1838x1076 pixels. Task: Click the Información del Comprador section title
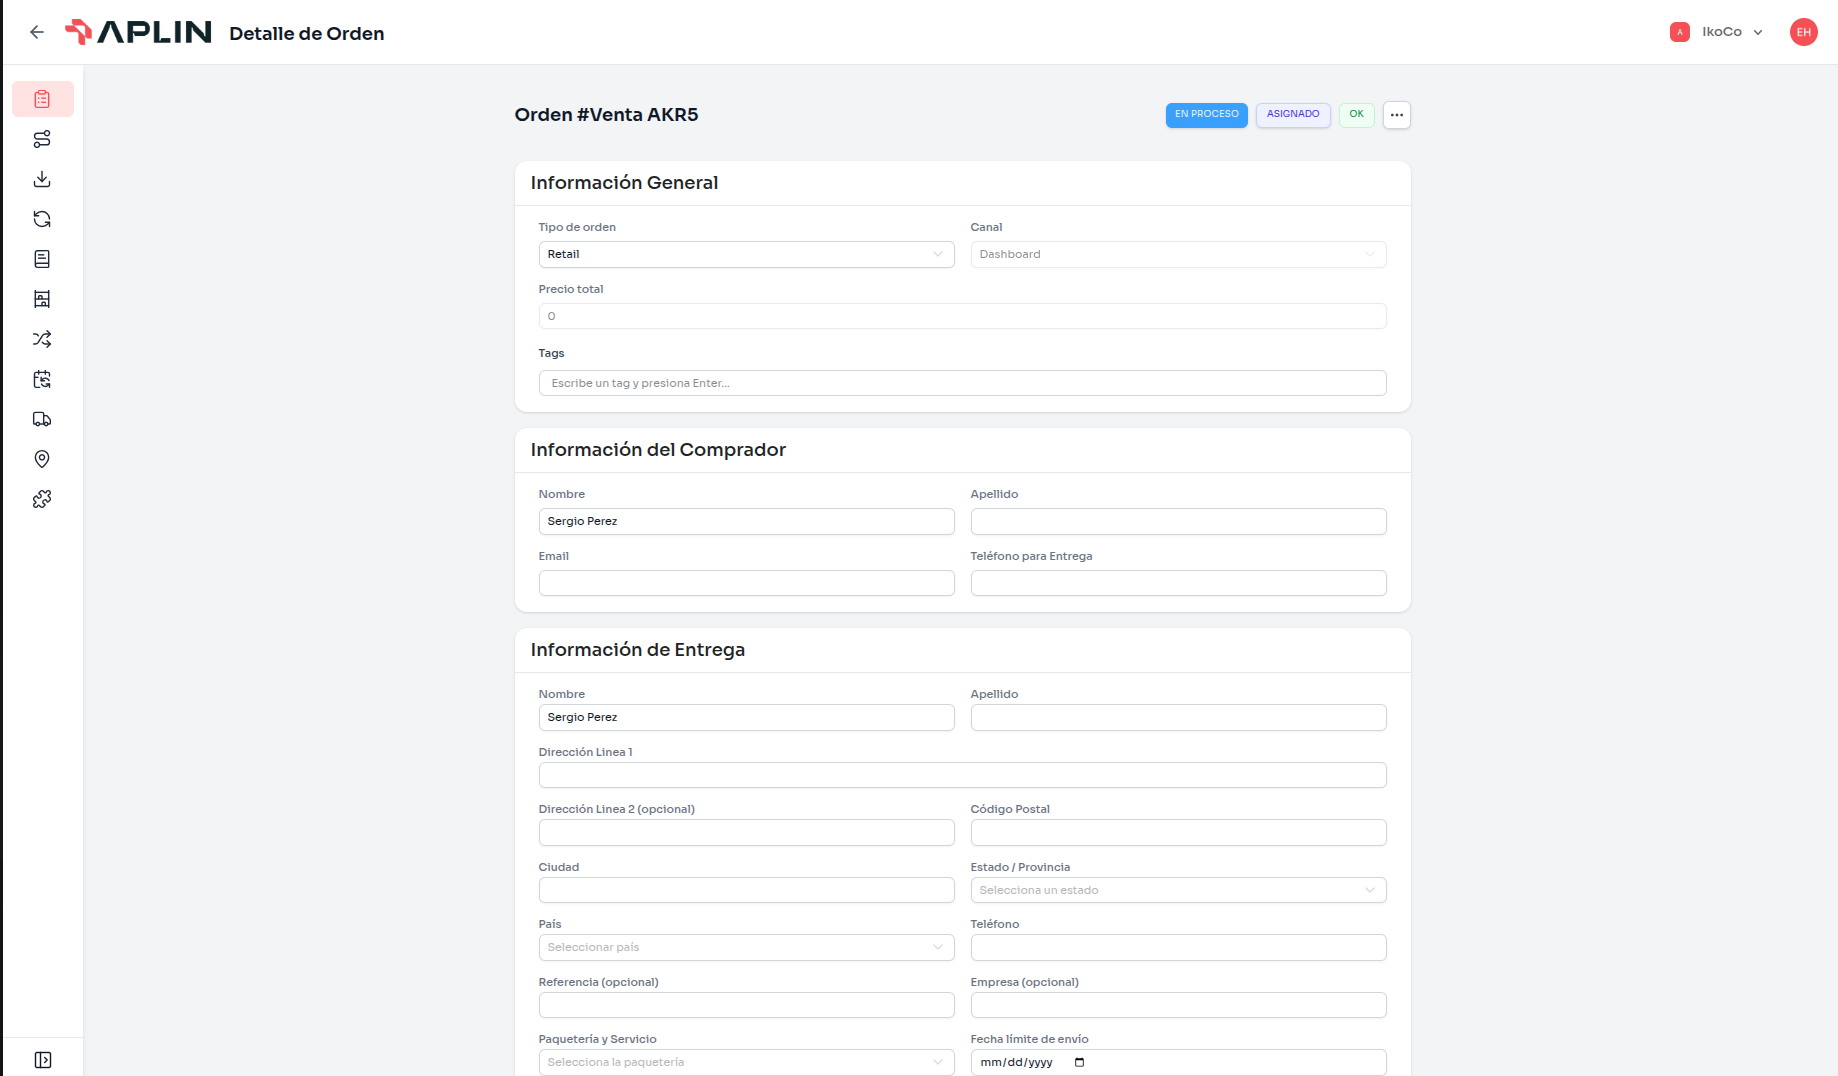[x=659, y=450]
